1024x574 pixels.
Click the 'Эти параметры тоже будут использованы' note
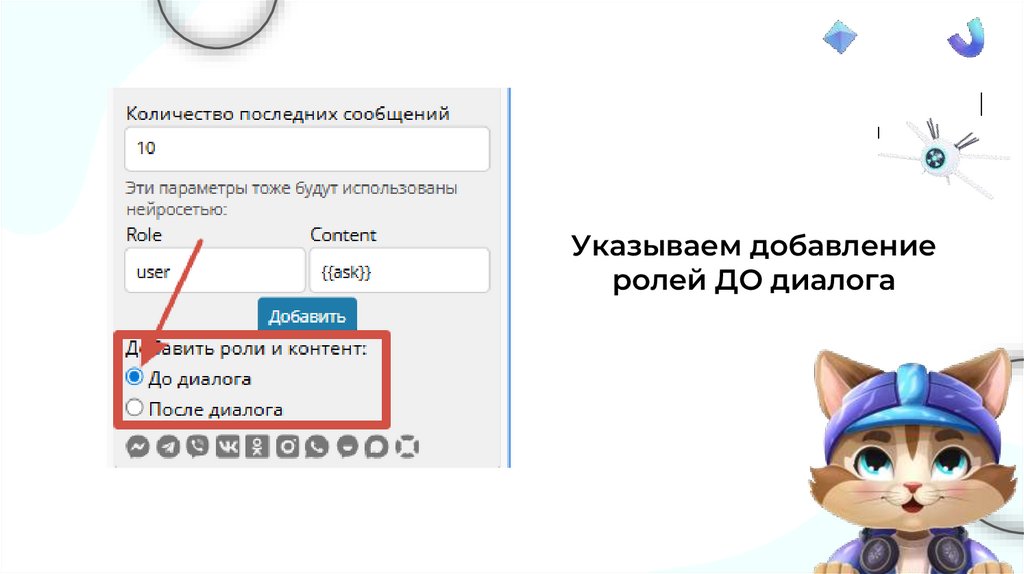tap(291, 199)
